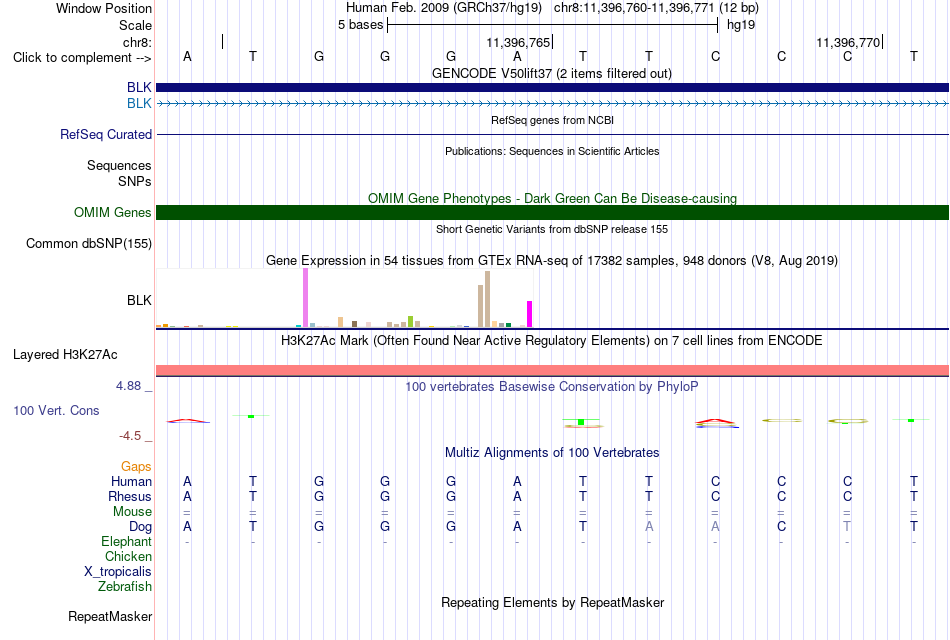Click base A beneath the 11,396,765 marker
950x640 pixels.
click(x=517, y=56)
